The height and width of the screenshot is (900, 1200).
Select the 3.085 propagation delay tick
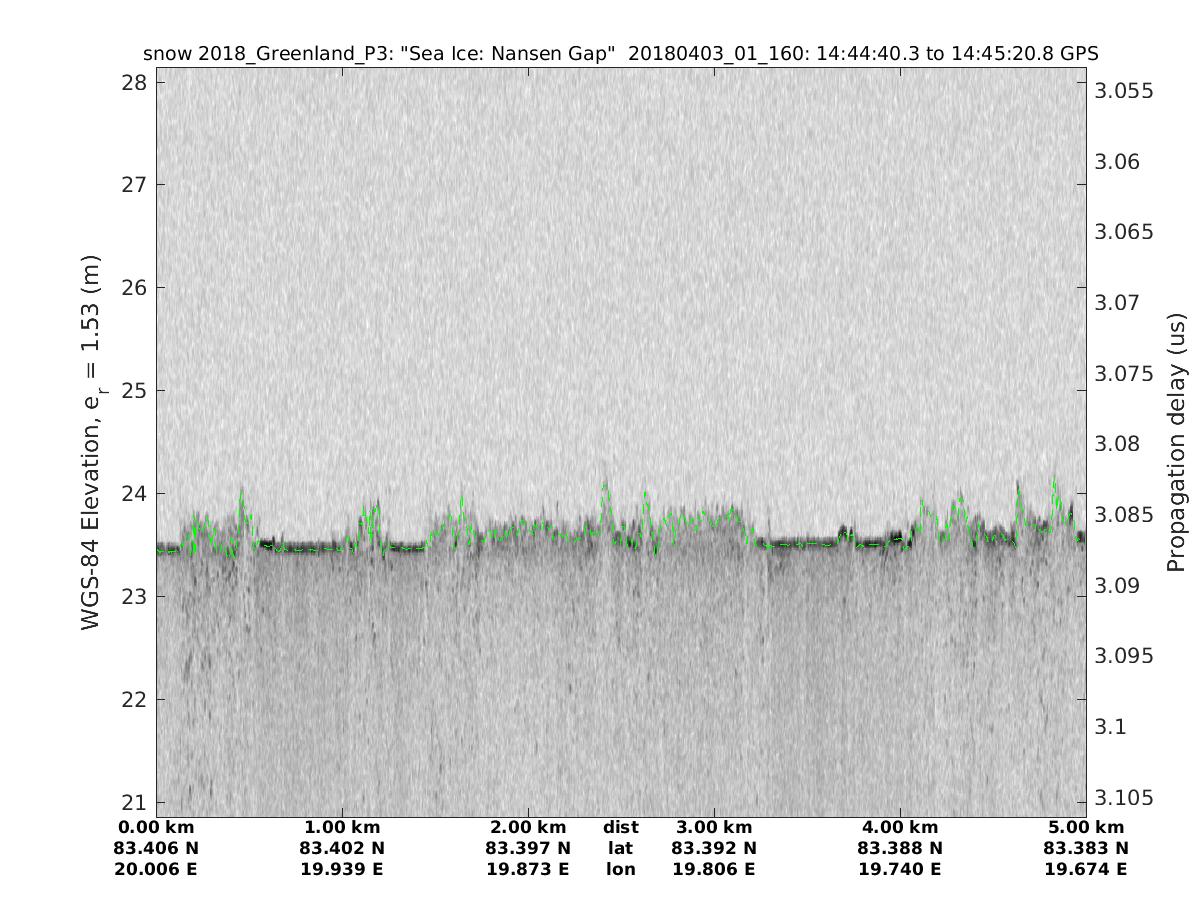pyautogui.click(x=1124, y=514)
